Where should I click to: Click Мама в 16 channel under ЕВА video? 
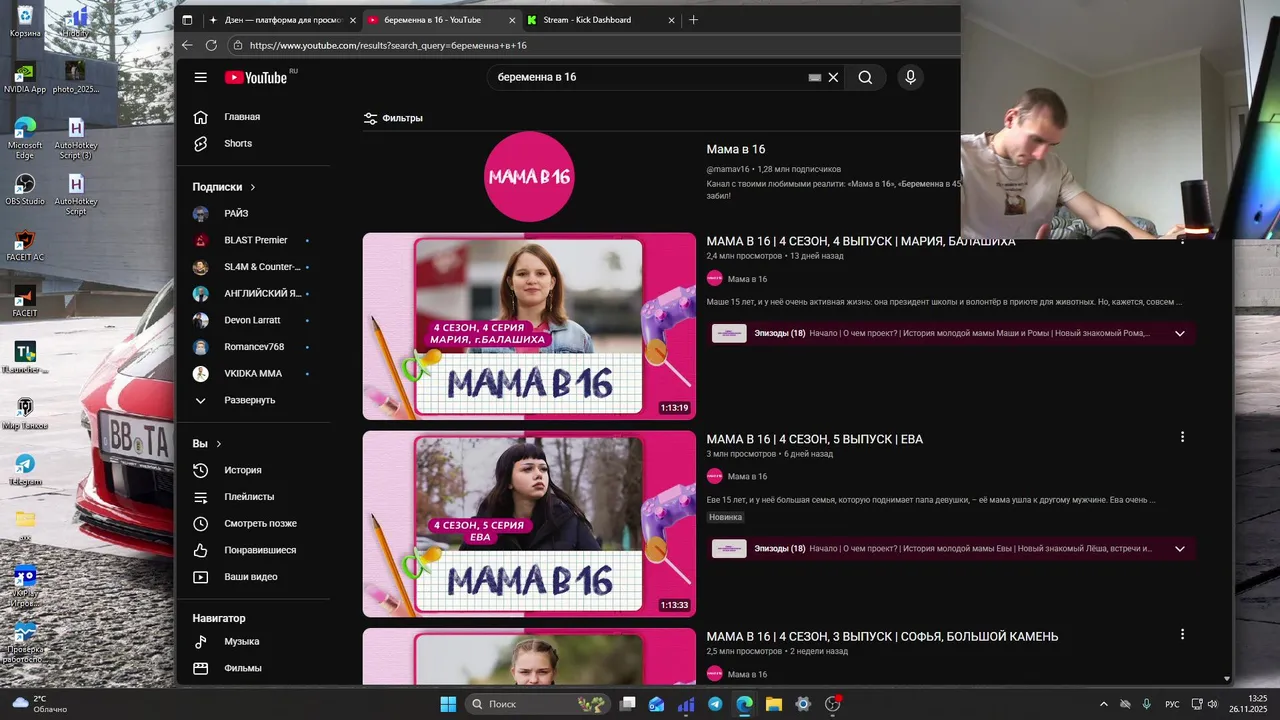pos(747,477)
